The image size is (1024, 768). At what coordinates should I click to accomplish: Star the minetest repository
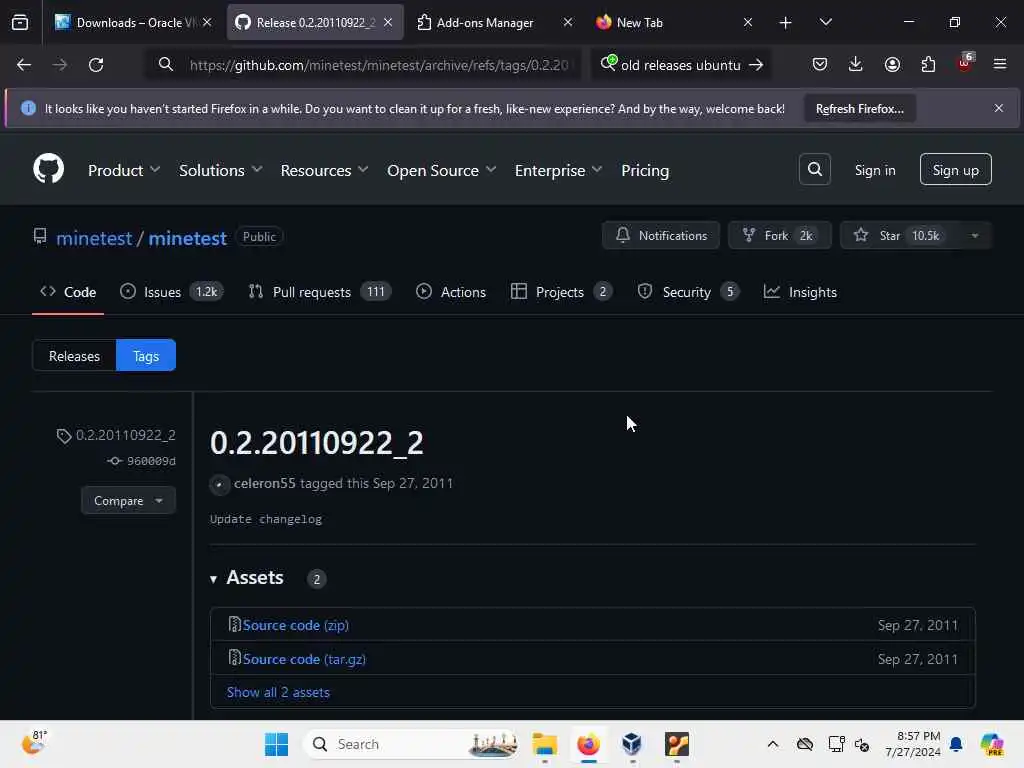(x=899, y=235)
